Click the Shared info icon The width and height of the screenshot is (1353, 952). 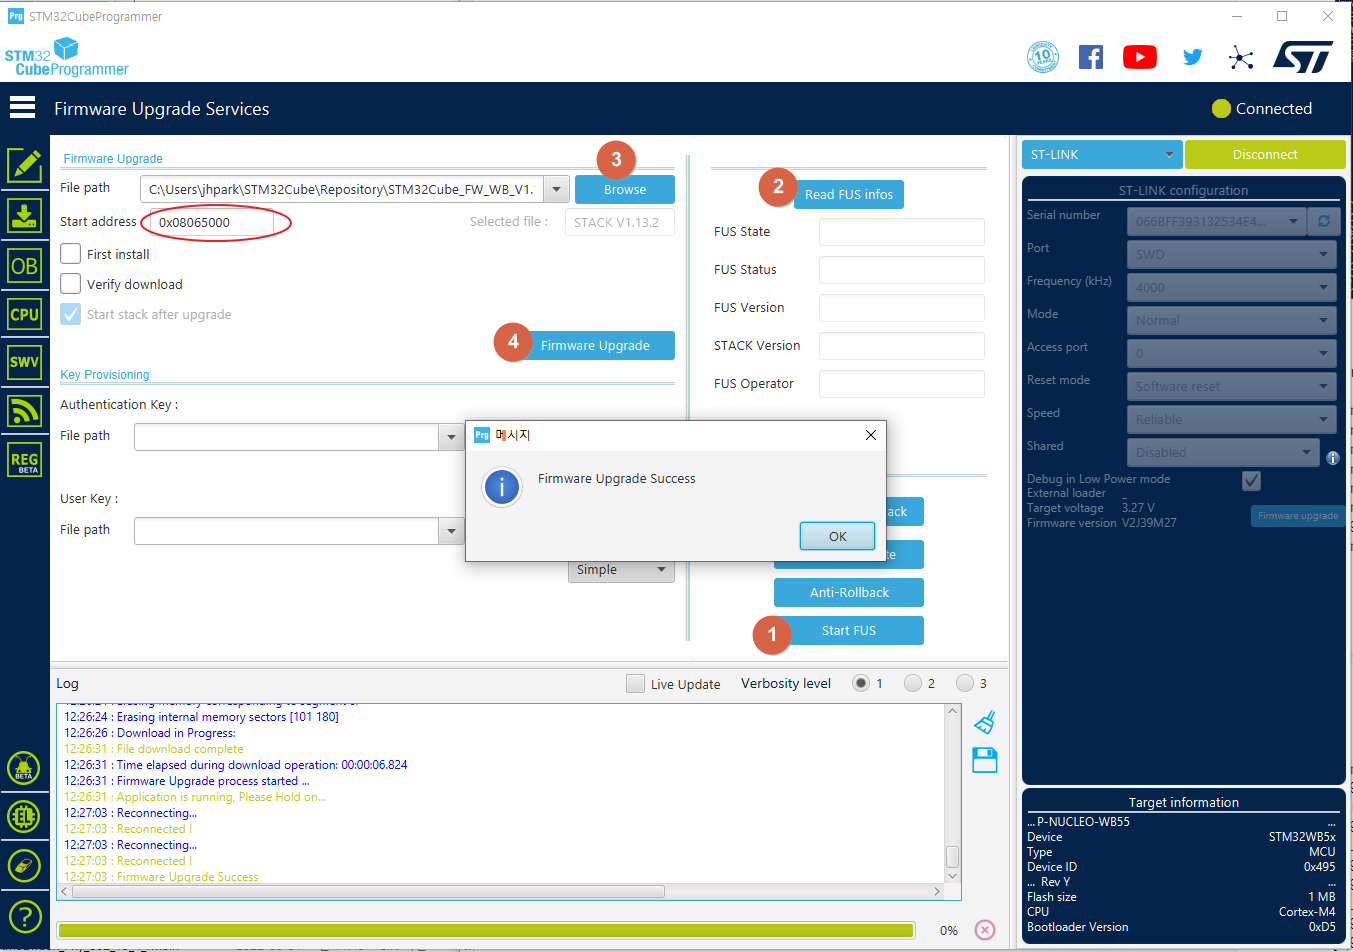(1332, 458)
